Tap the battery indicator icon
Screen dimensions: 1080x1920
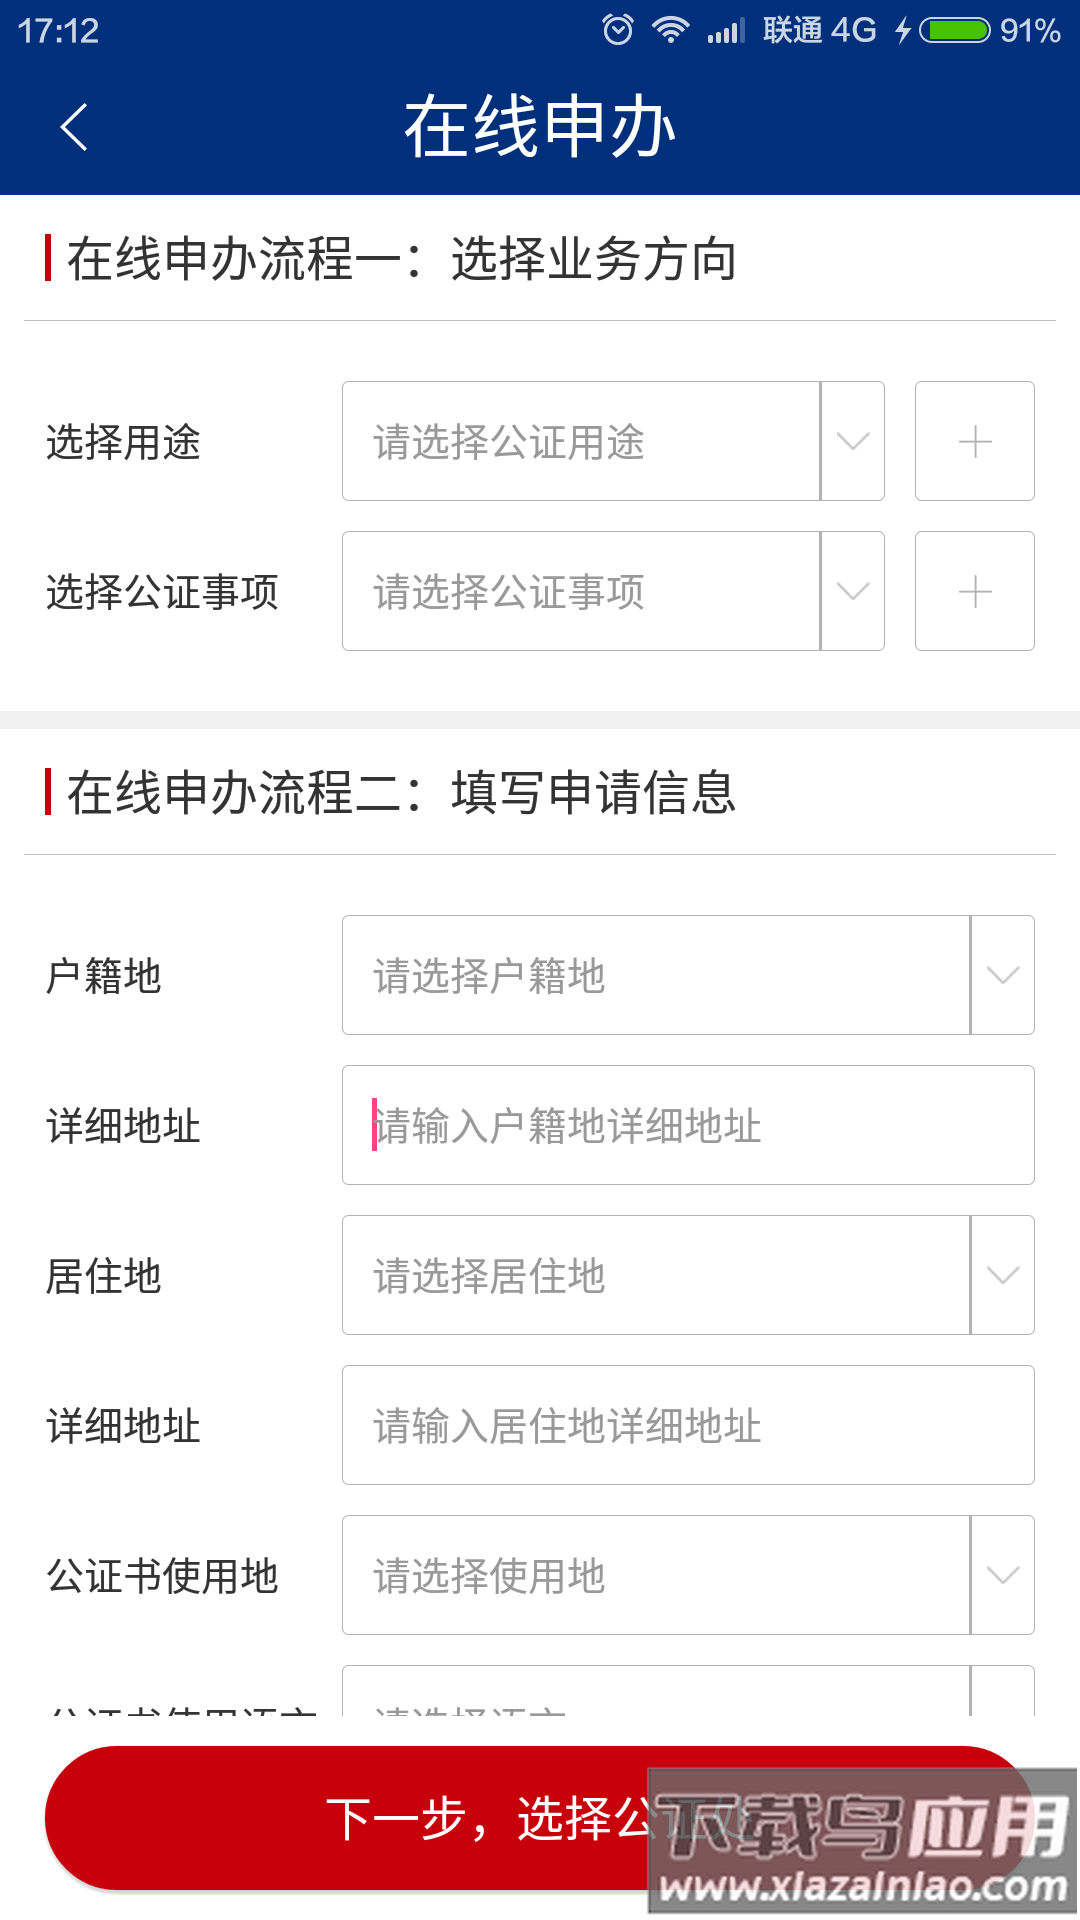click(955, 30)
